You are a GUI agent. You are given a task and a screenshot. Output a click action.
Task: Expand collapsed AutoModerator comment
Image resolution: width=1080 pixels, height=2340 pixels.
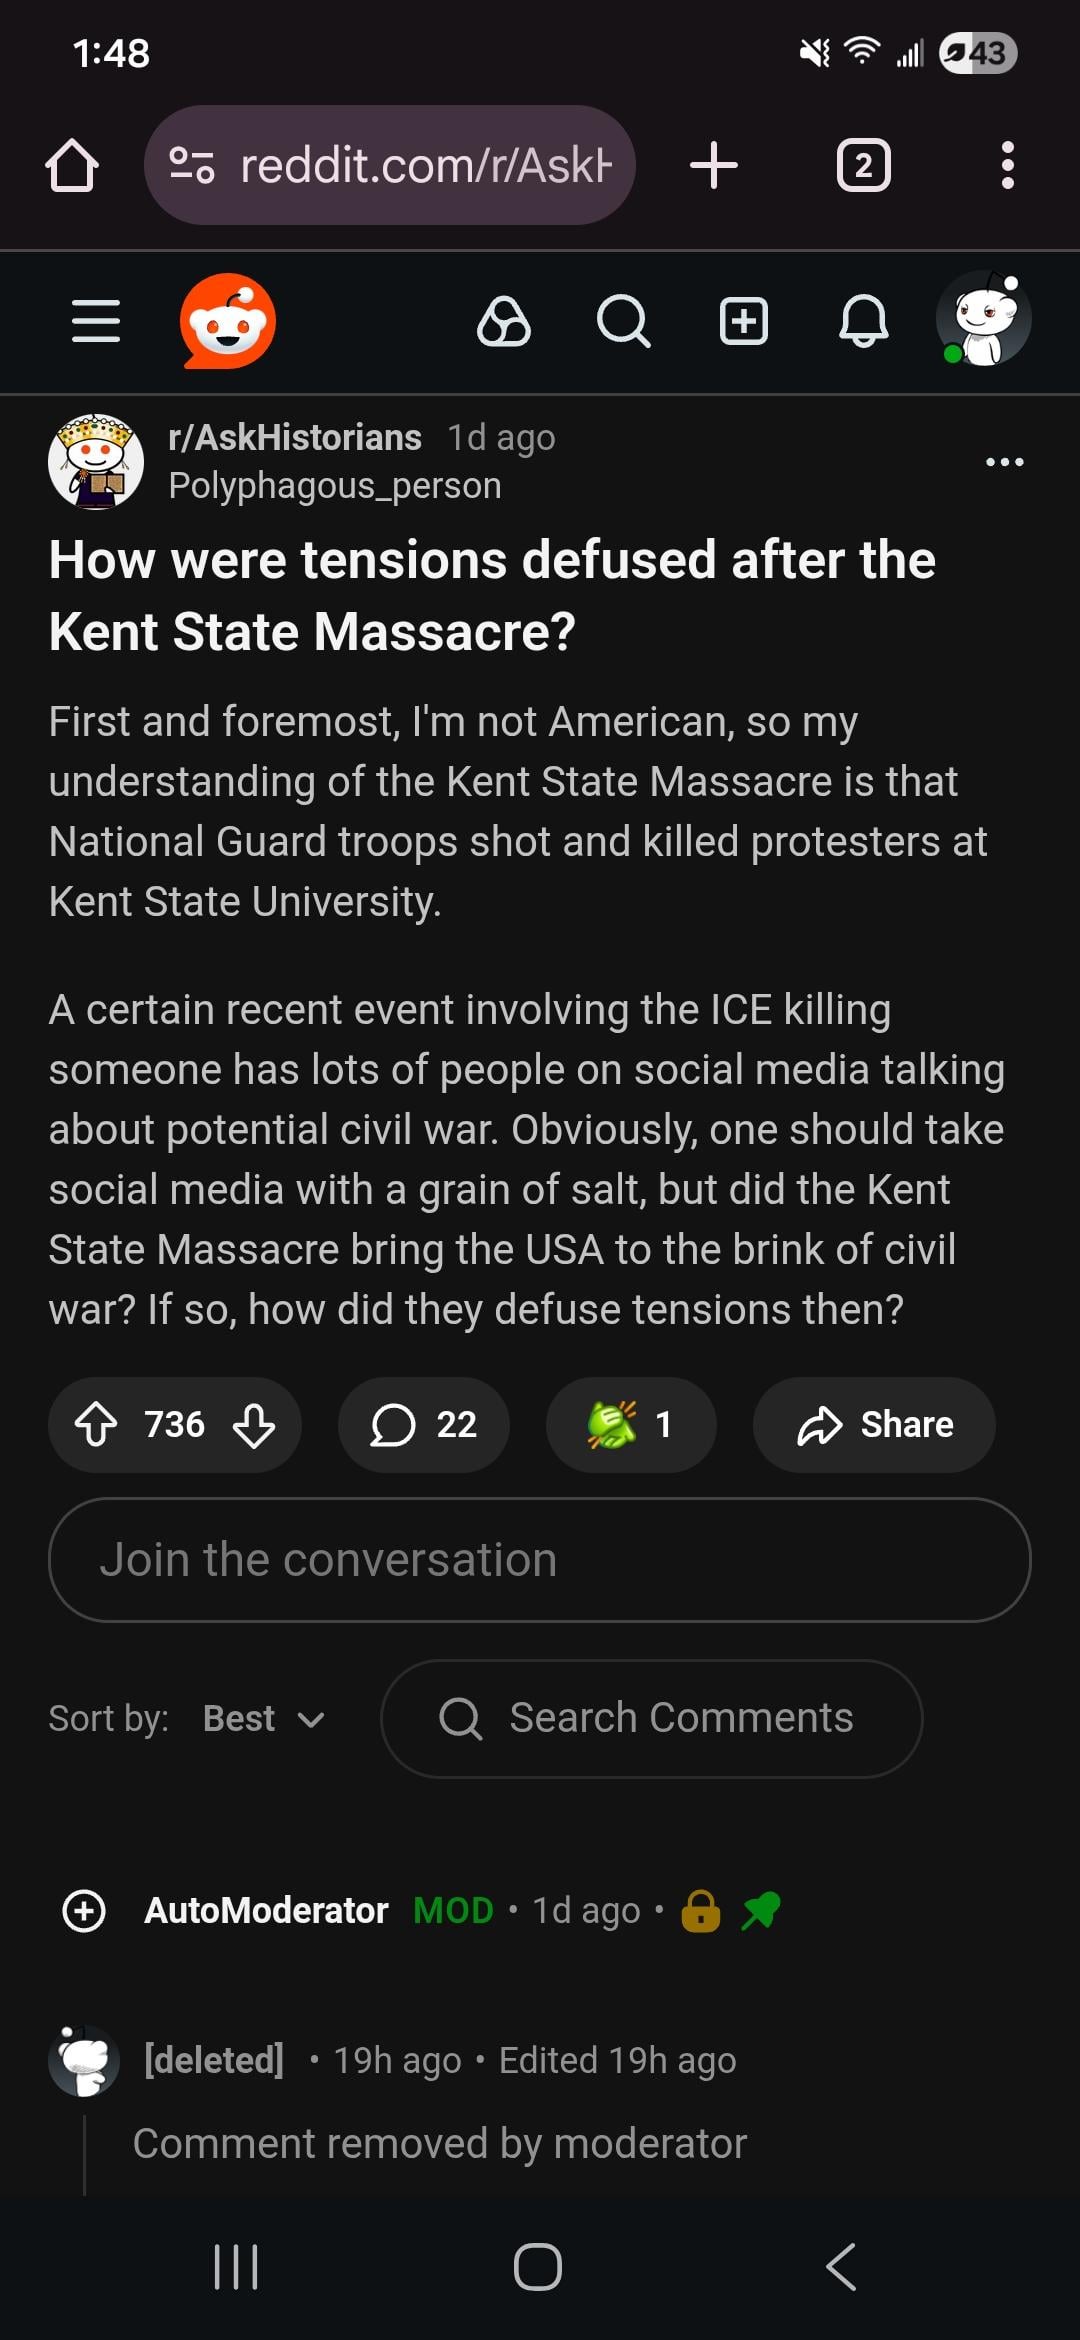tap(84, 1910)
